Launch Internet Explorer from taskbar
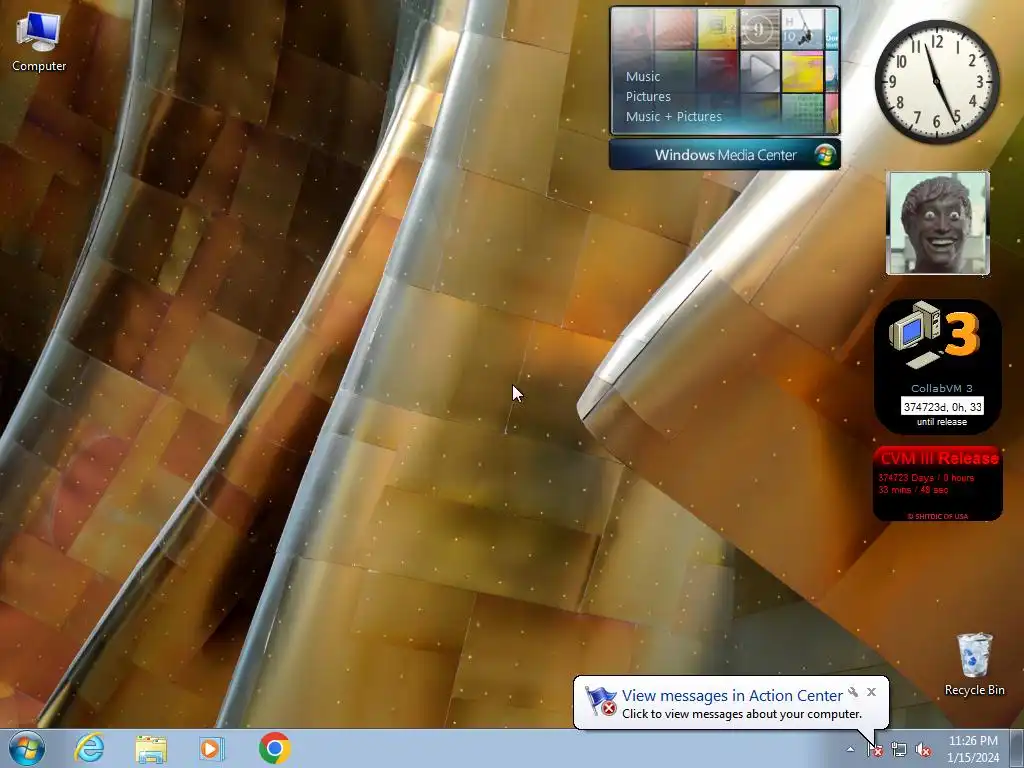Image resolution: width=1024 pixels, height=768 pixels. tap(89, 748)
